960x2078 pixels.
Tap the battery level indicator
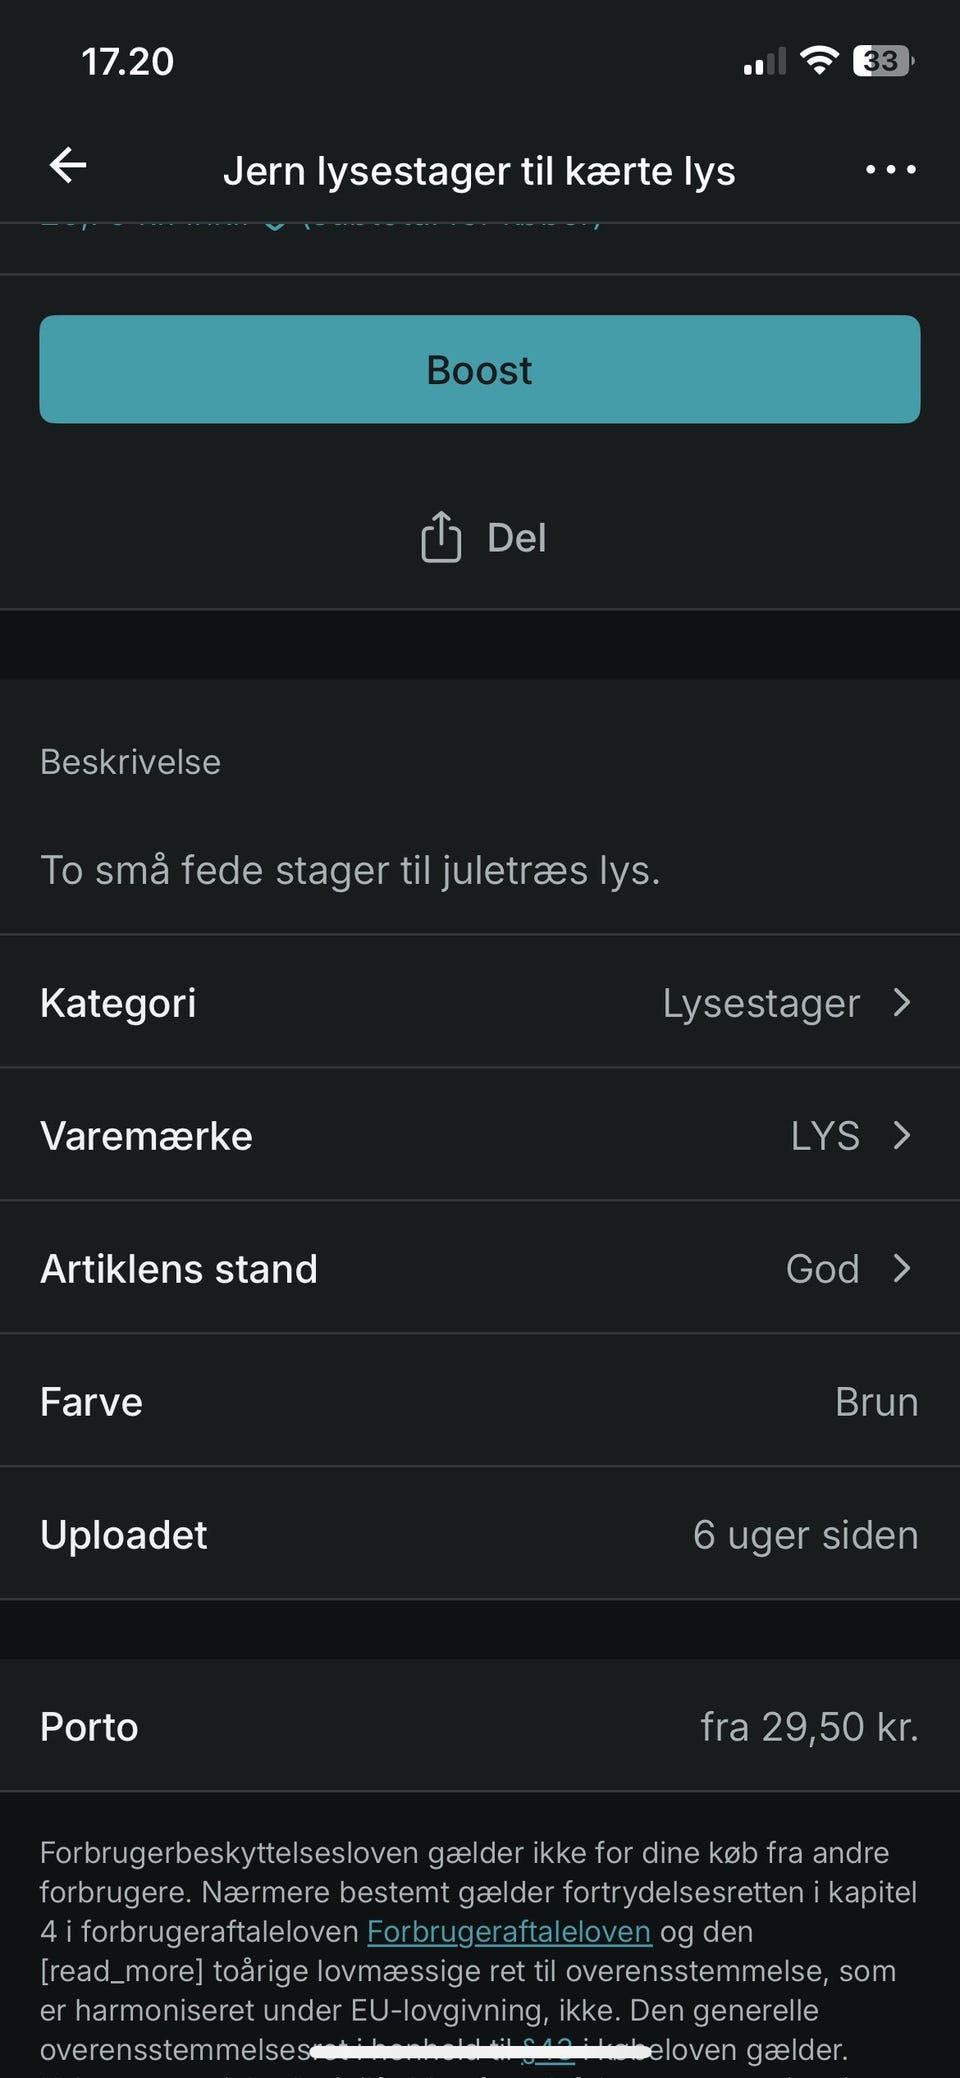[883, 61]
